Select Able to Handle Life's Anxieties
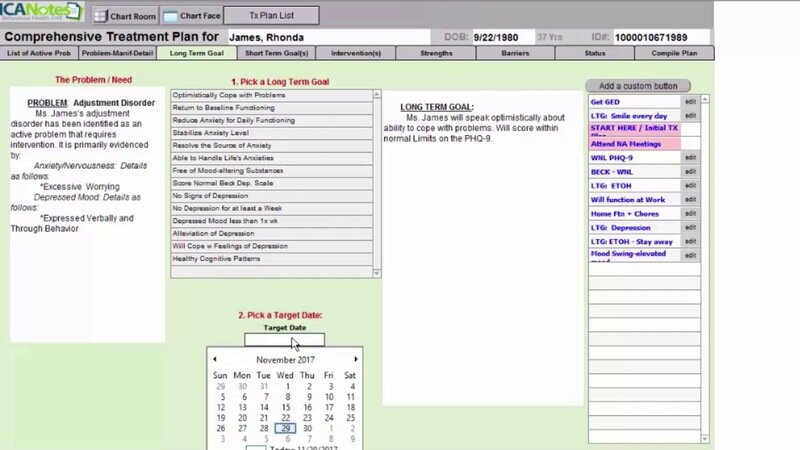 tap(271, 158)
